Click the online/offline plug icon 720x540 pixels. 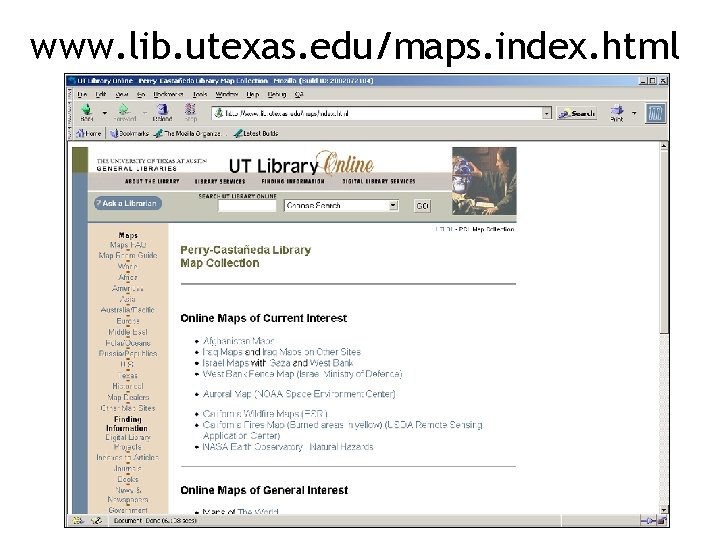click(x=647, y=521)
